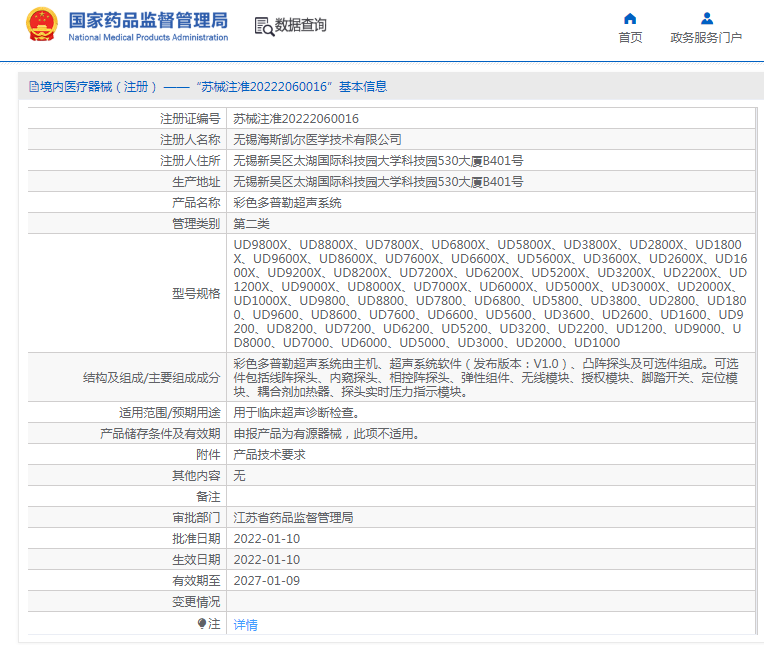Click the national emblem logo
This screenshot has height=645, width=764.
tap(41, 24)
